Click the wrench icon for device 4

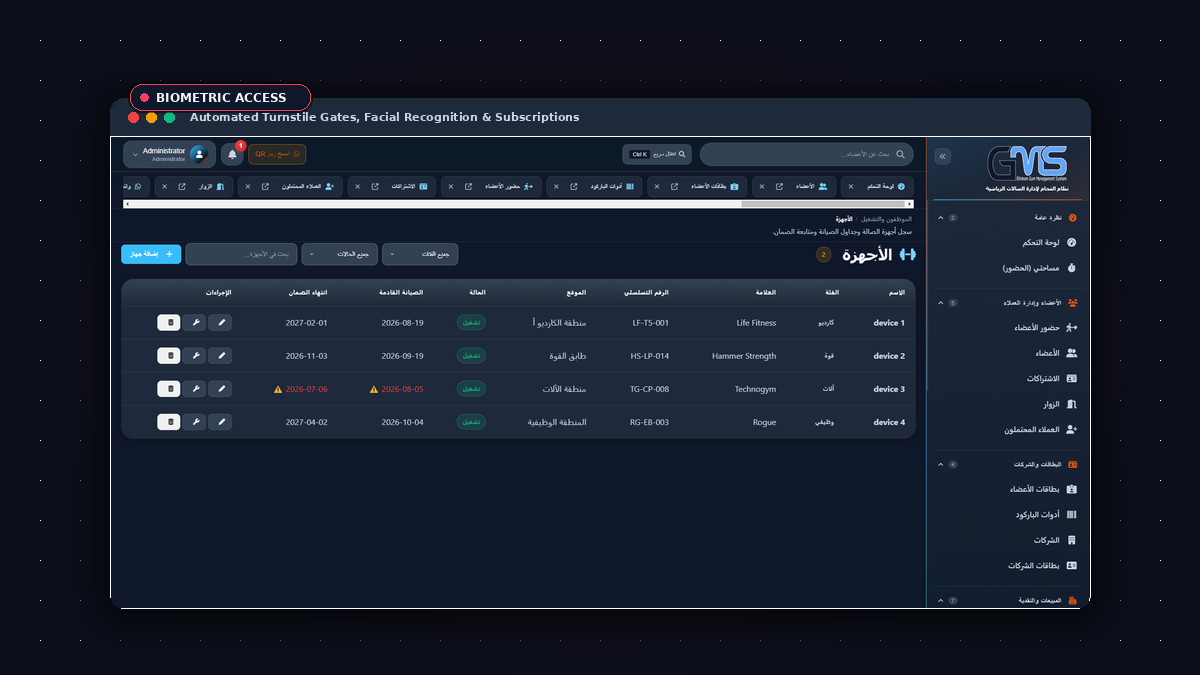tap(195, 422)
